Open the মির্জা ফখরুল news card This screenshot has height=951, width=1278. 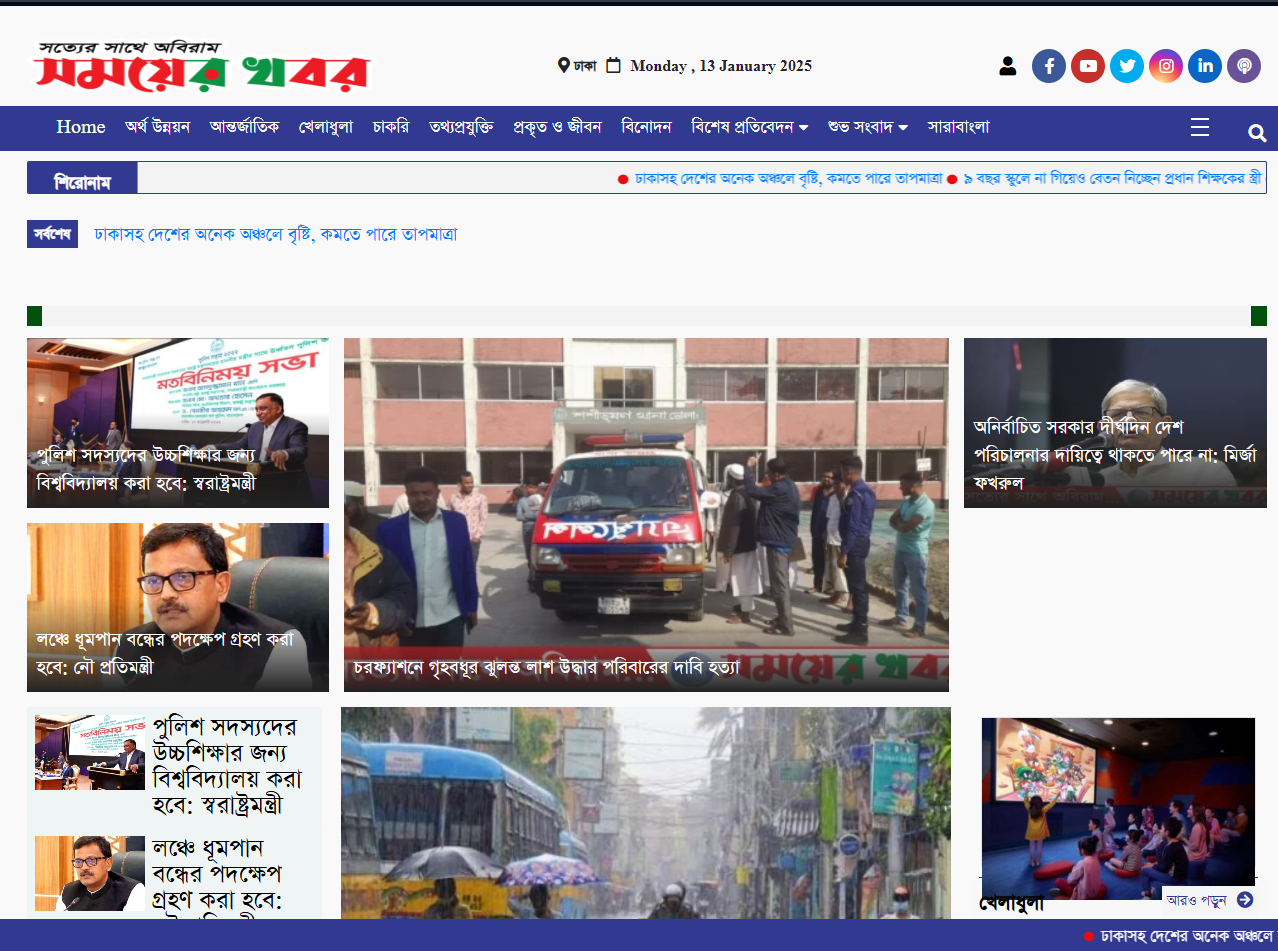click(1115, 423)
